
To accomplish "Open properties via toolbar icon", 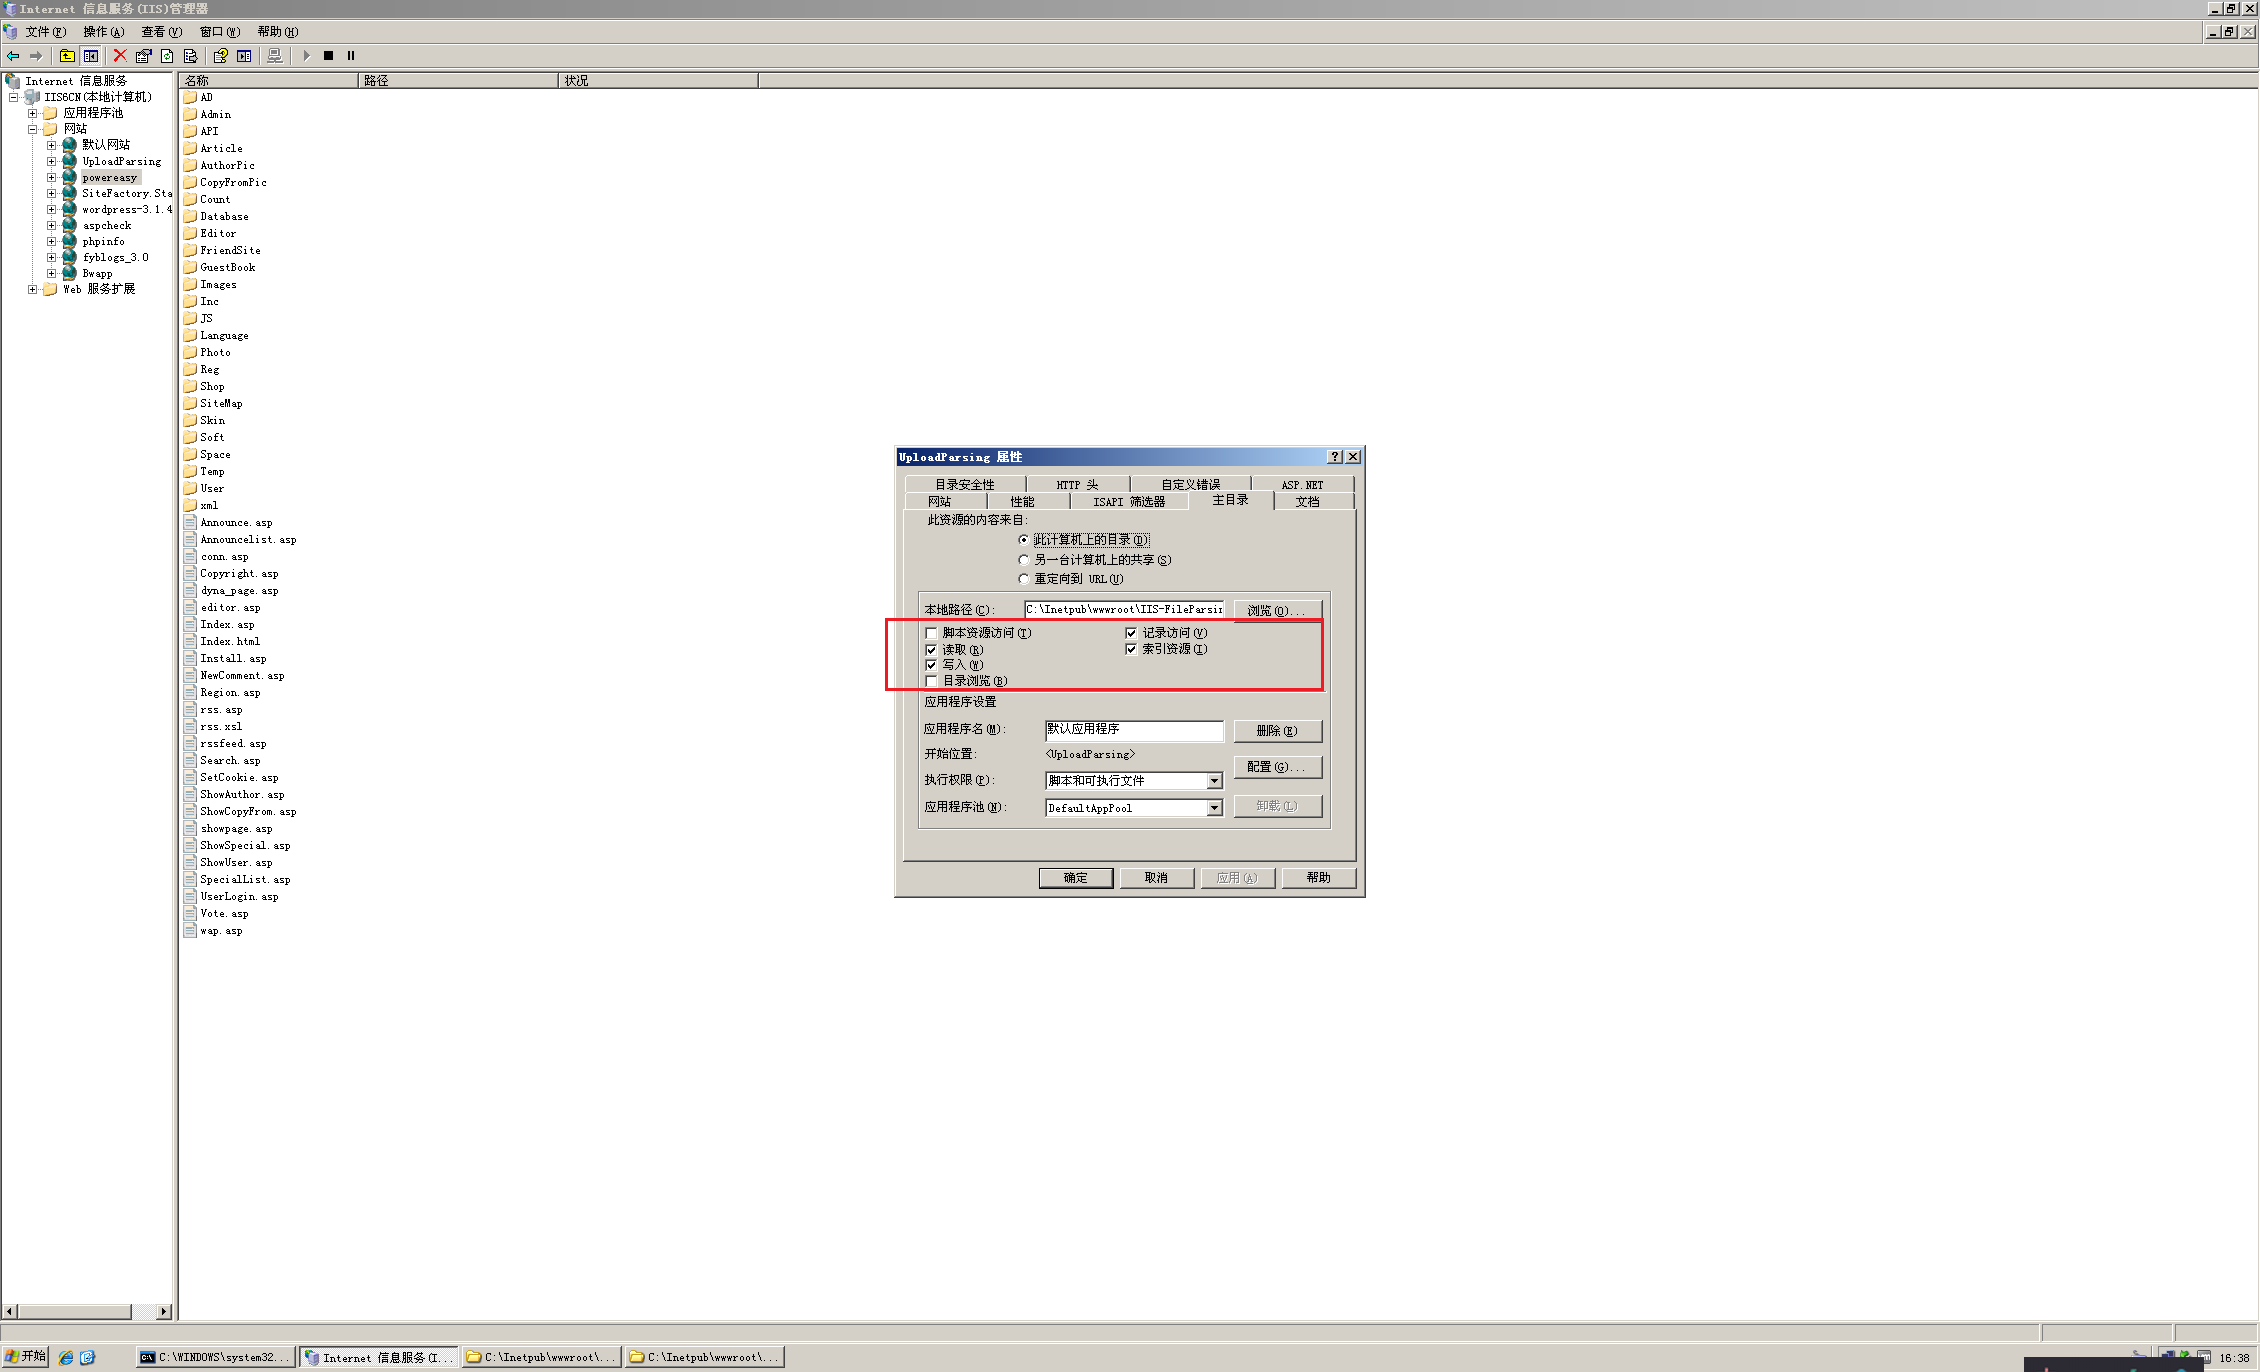I will (x=144, y=56).
